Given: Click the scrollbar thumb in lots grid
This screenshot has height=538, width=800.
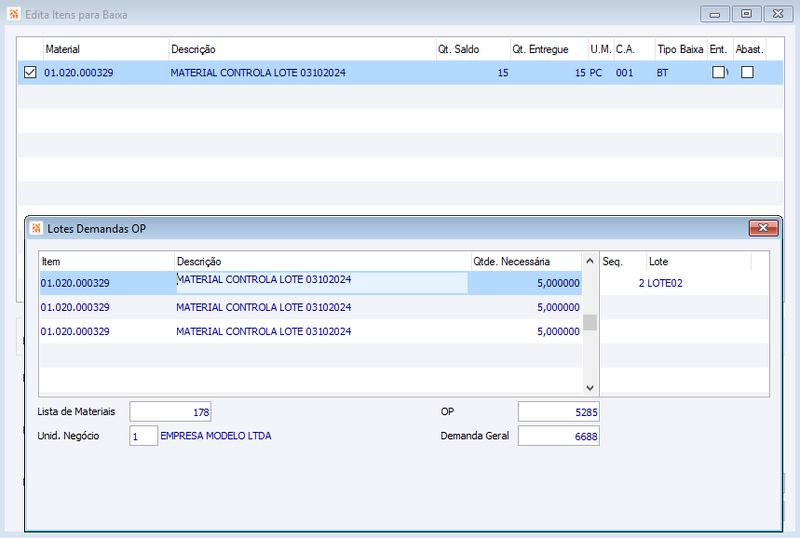Looking at the screenshot, I should click(x=590, y=323).
